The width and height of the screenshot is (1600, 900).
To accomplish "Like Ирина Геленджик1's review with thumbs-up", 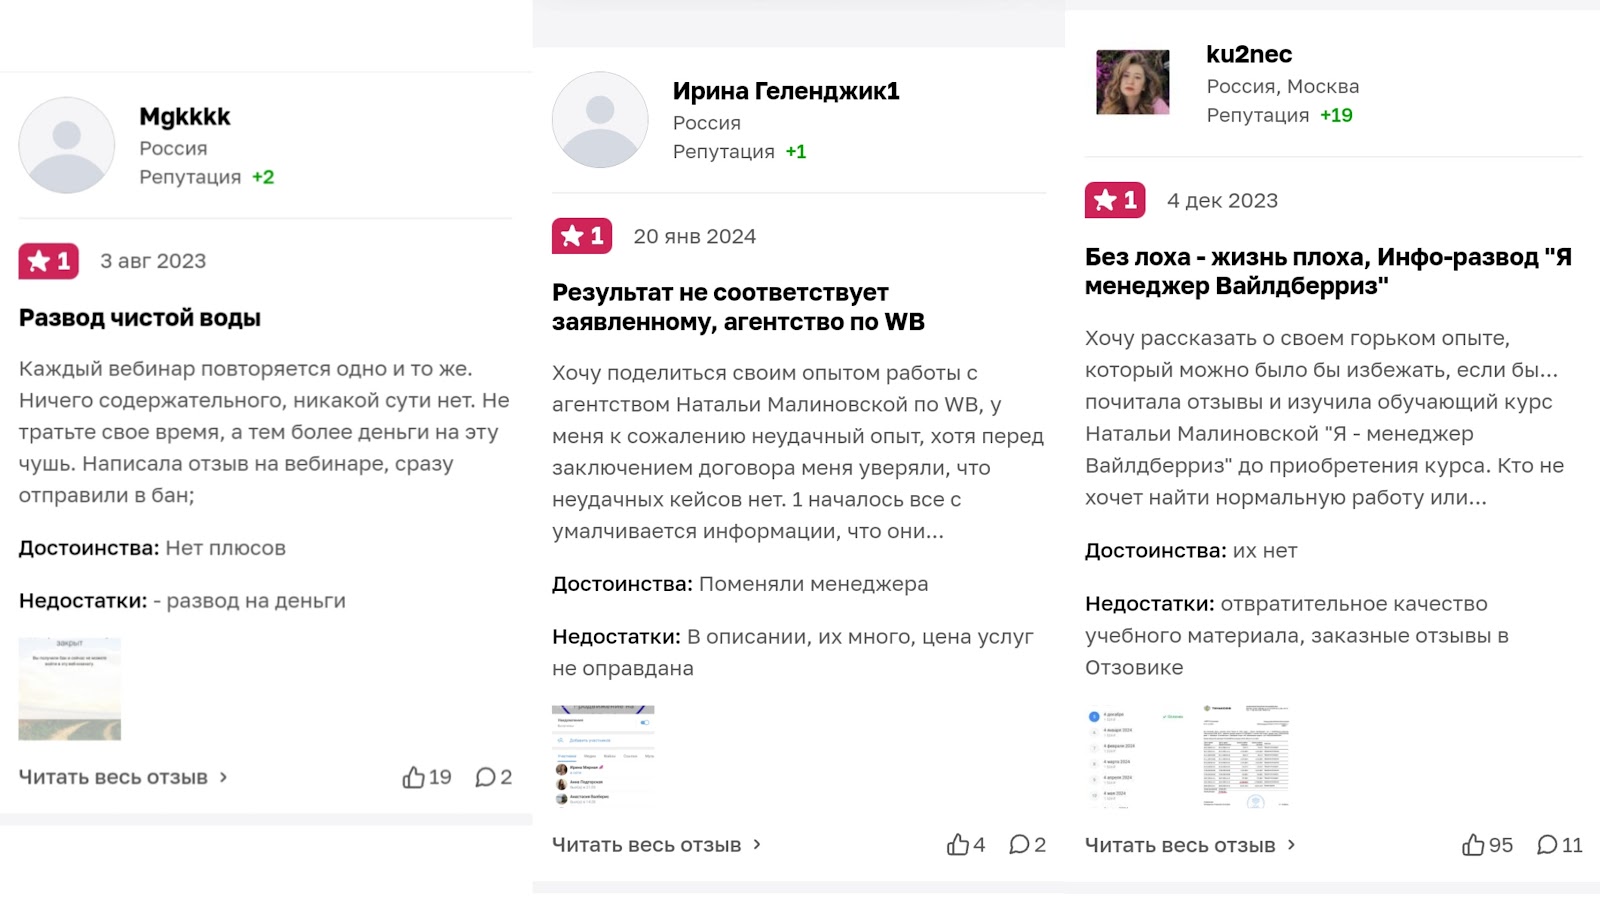I will pos(958,845).
